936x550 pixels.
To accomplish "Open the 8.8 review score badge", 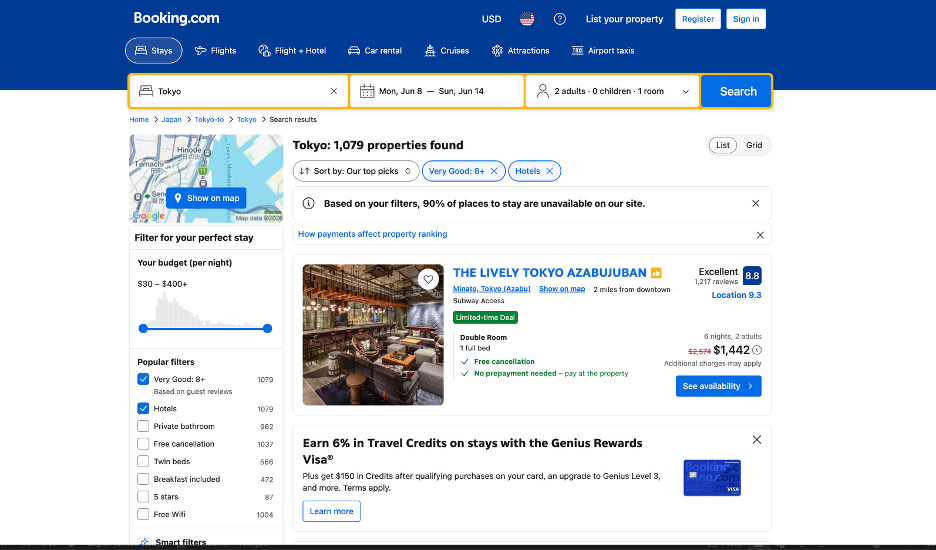I will 752,276.
